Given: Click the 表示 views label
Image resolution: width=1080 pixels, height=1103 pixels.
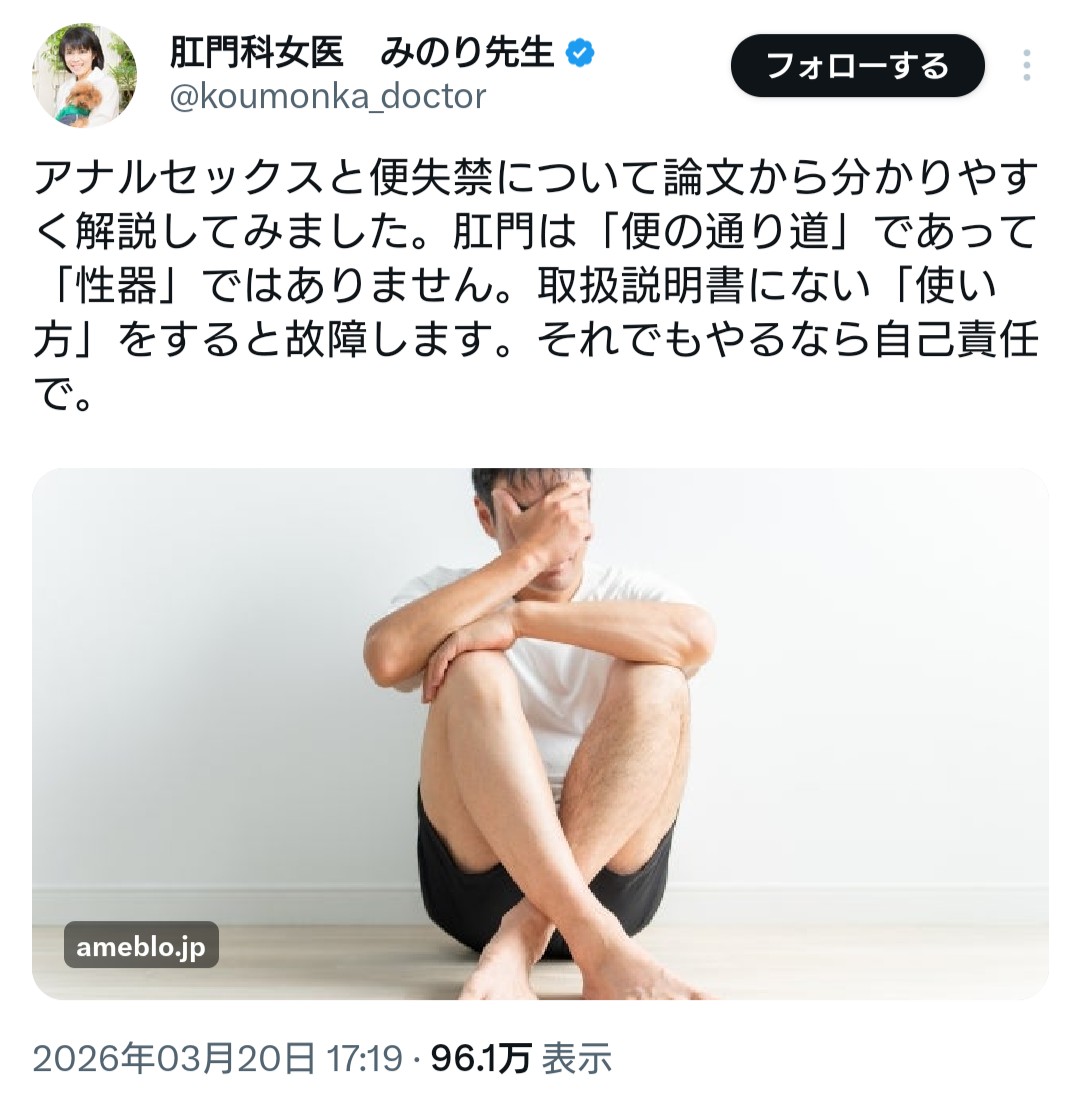Looking at the screenshot, I should 576,1059.
